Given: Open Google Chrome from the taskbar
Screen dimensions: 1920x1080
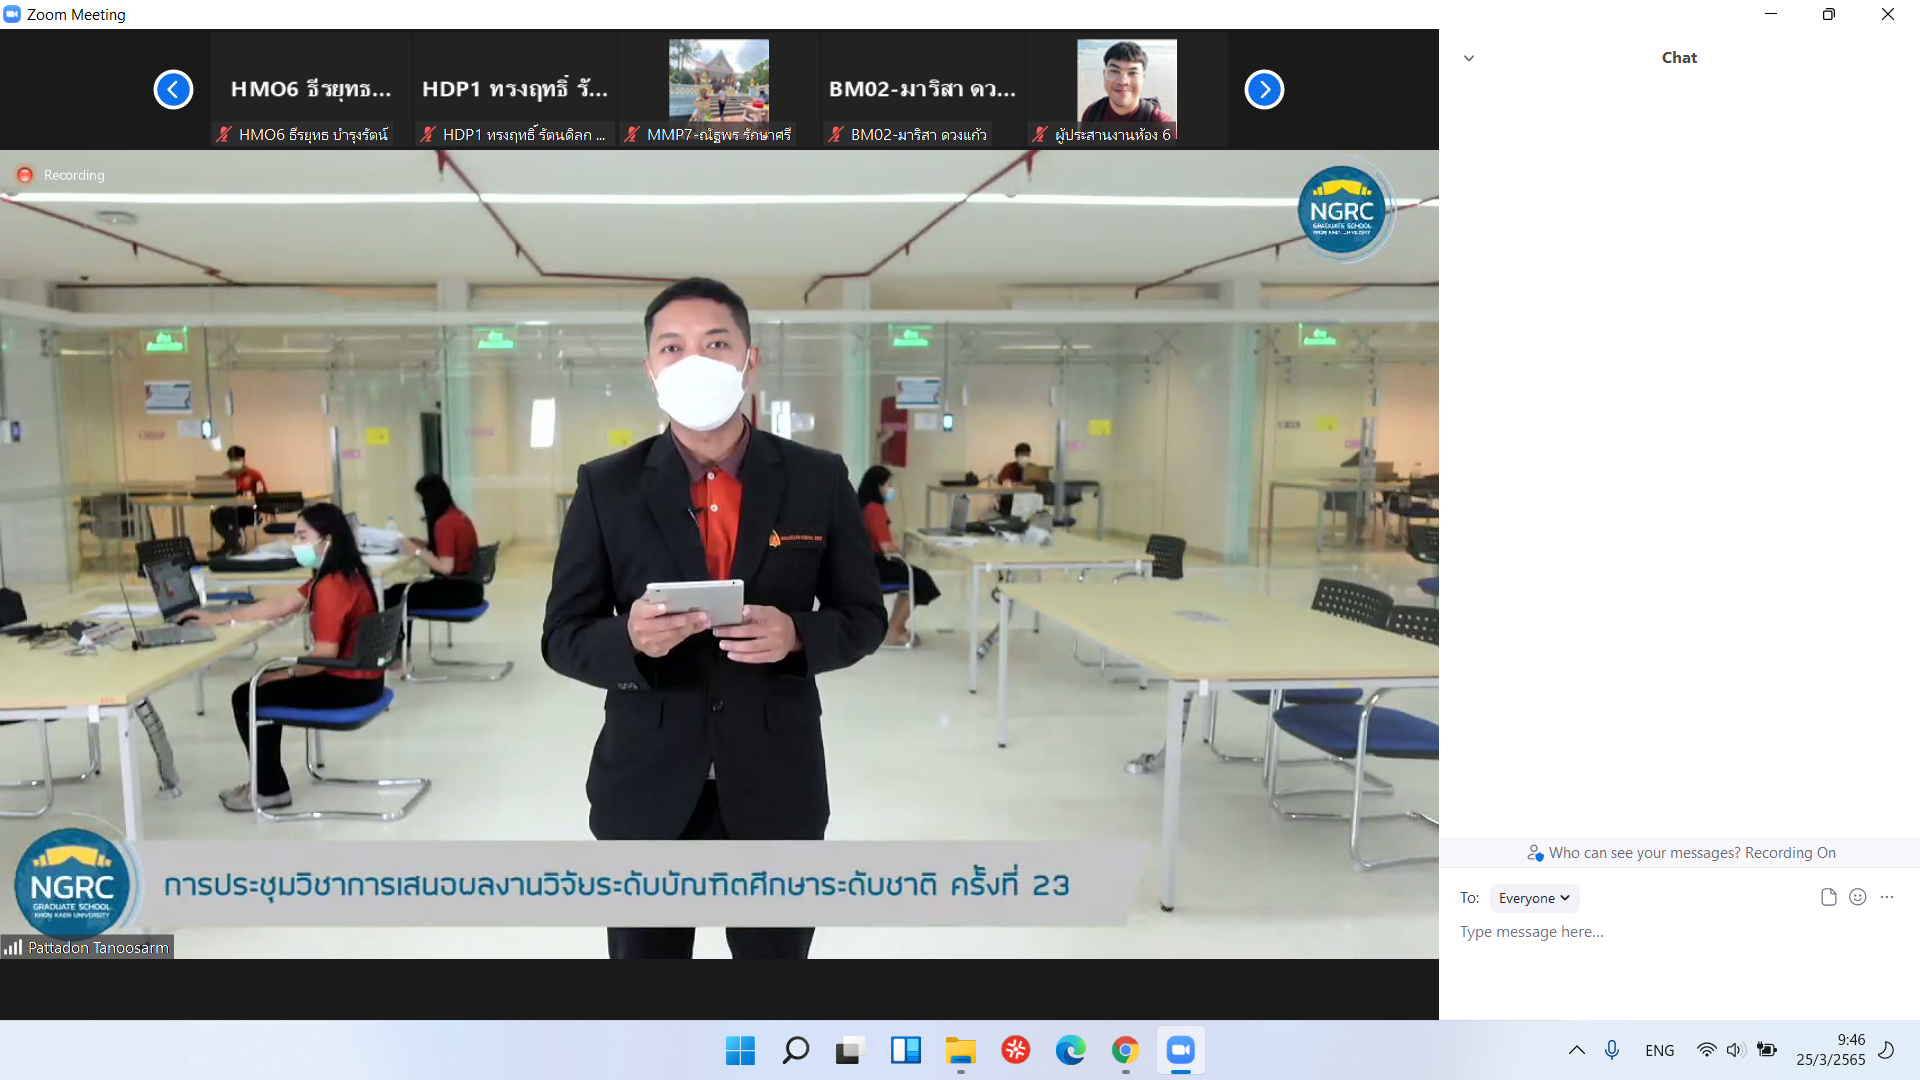Looking at the screenshot, I should (1125, 1050).
